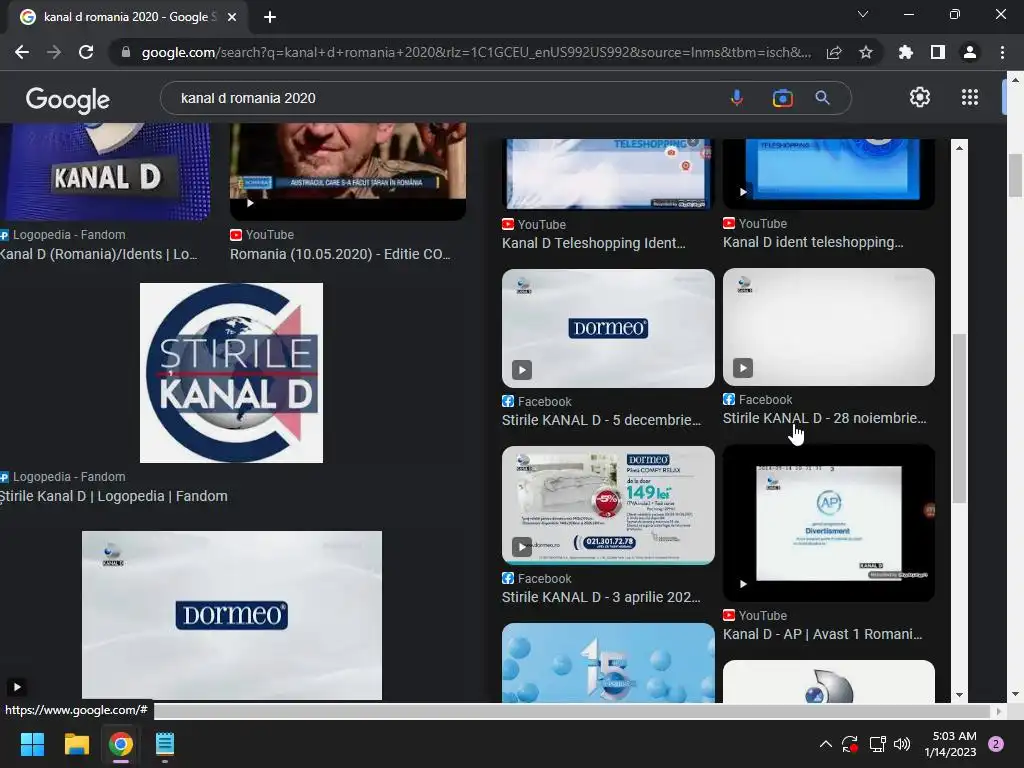Open the Chrome three-dot menu

[1002, 52]
